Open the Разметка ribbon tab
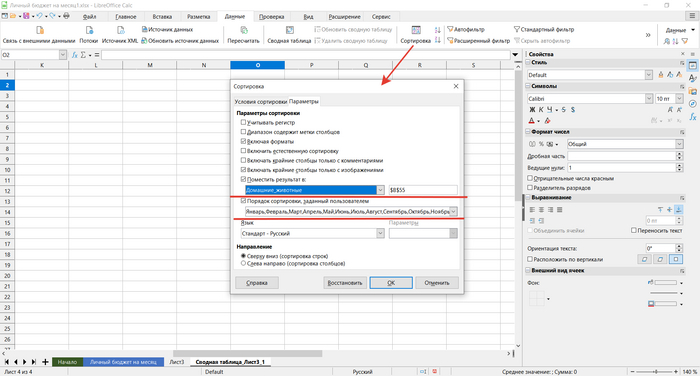The image size is (700, 376). click(x=199, y=17)
